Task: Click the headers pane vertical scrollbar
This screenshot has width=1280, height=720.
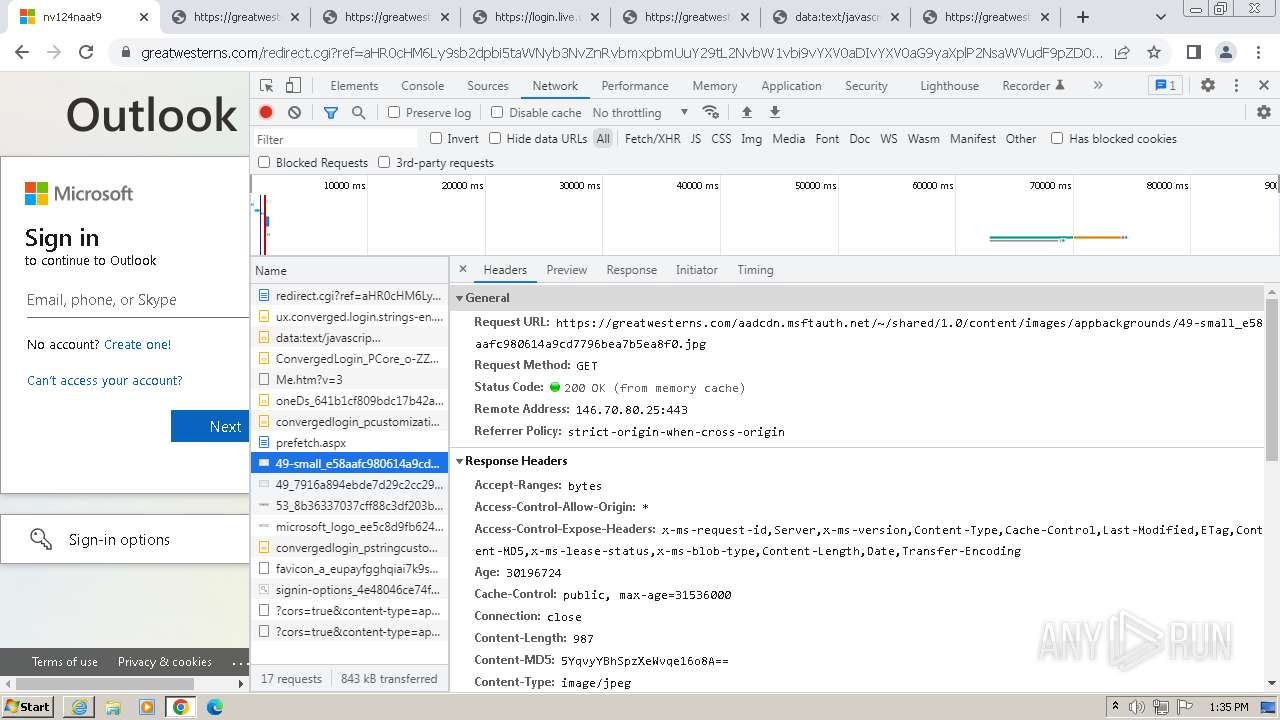Action: pyautogui.click(x=1272, y=380)
